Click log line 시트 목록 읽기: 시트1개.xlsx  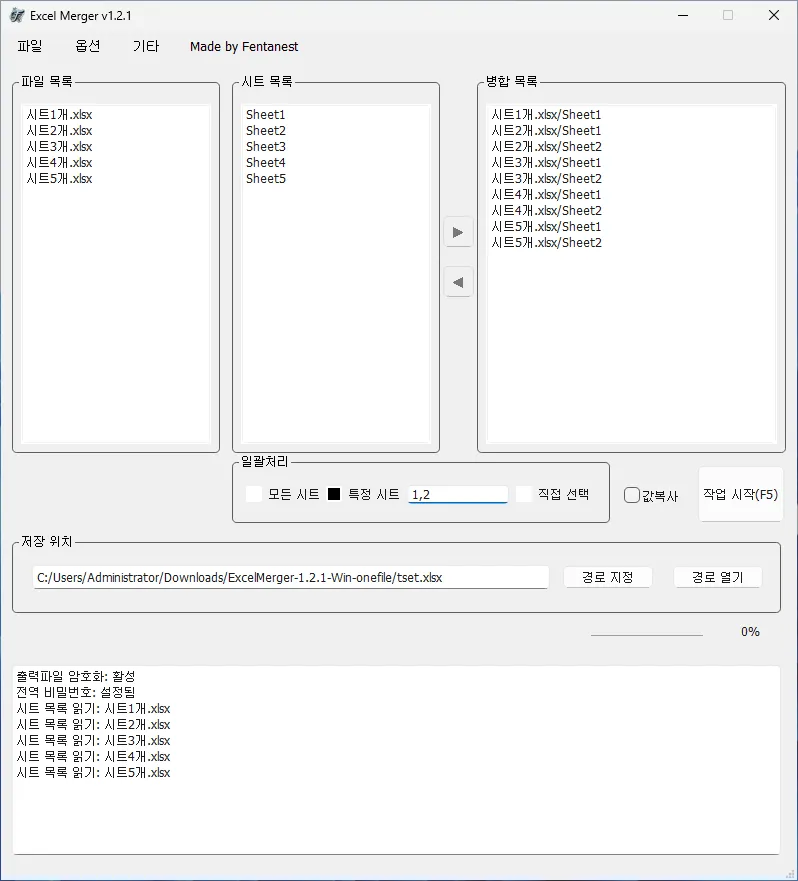click(93, 709)
